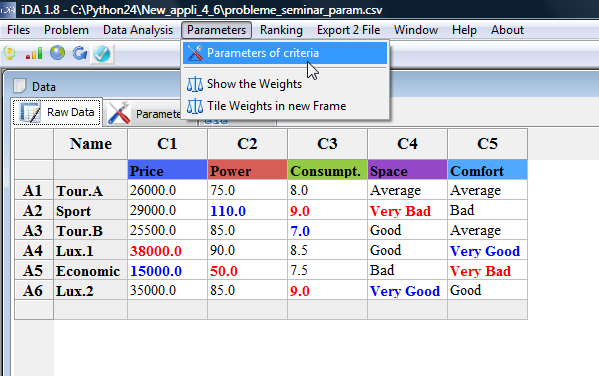The image size is (599, 376).
Task: Choose Tile Weights in new Frame
Action: pyautogui.click(x=285, y=106)
